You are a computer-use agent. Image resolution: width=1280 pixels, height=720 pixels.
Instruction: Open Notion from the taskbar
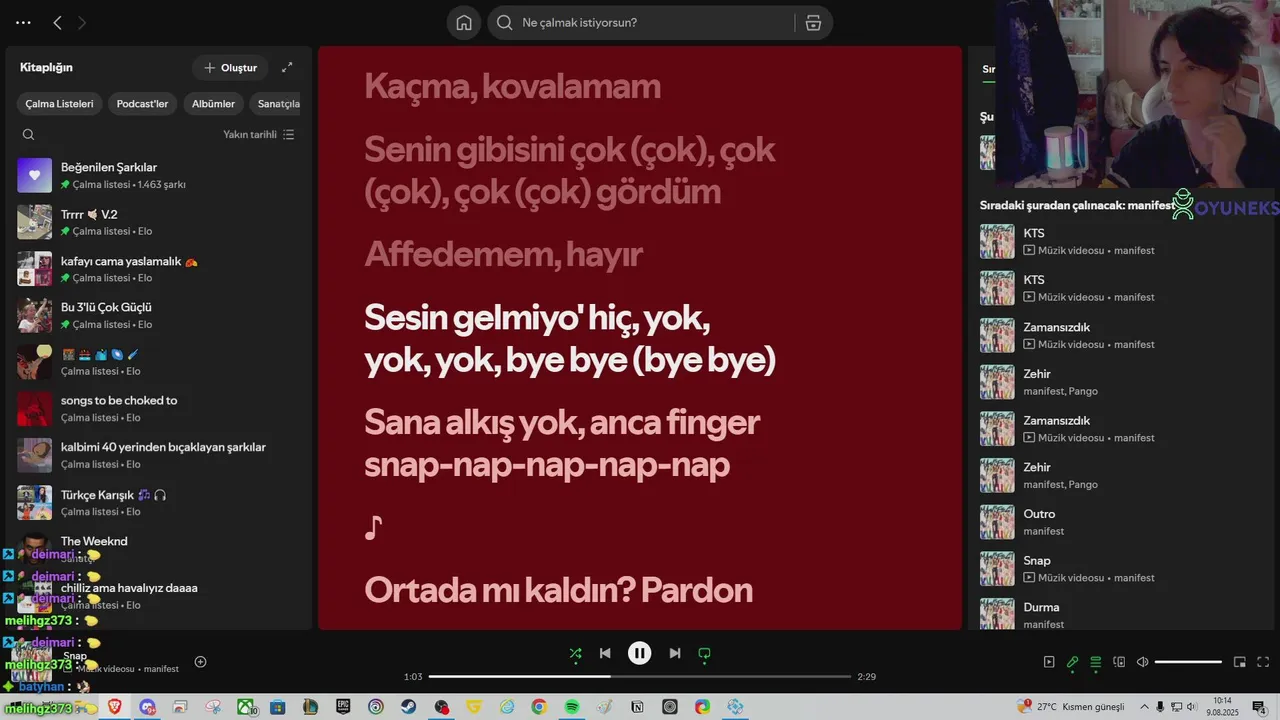tap(637, 707)
